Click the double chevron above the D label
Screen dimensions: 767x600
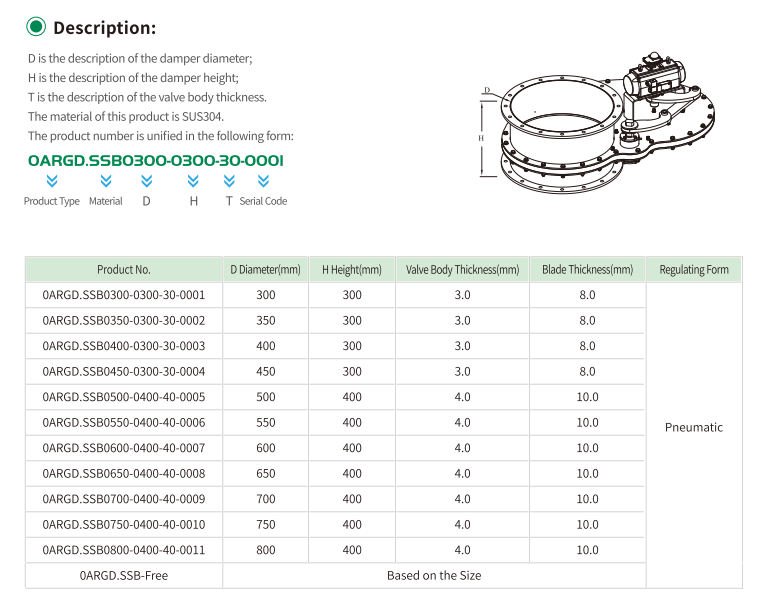point(147,181)
